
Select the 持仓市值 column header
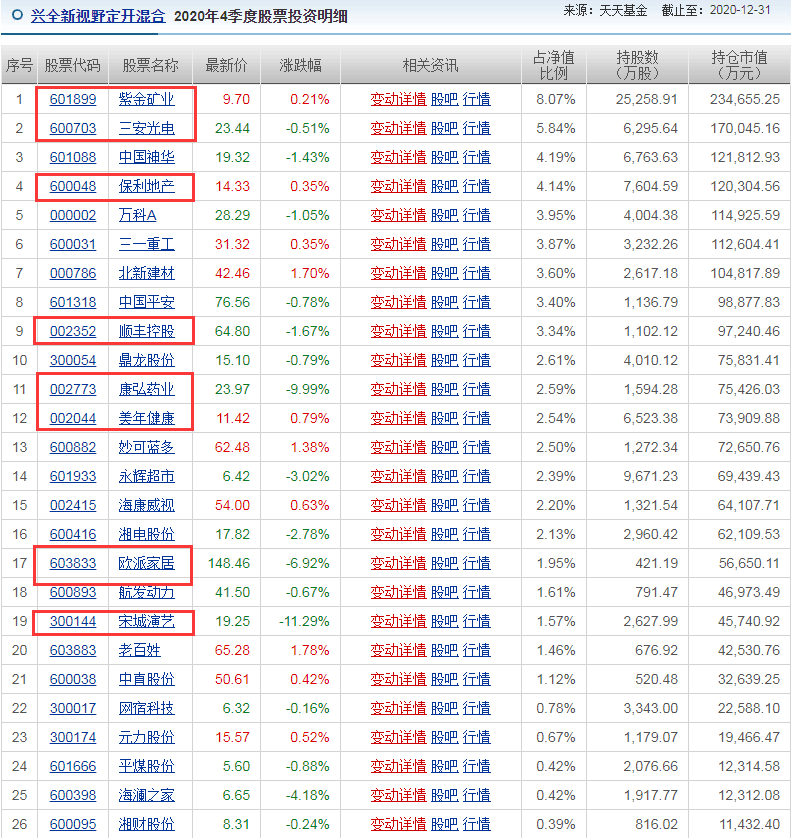coord(739,65)
